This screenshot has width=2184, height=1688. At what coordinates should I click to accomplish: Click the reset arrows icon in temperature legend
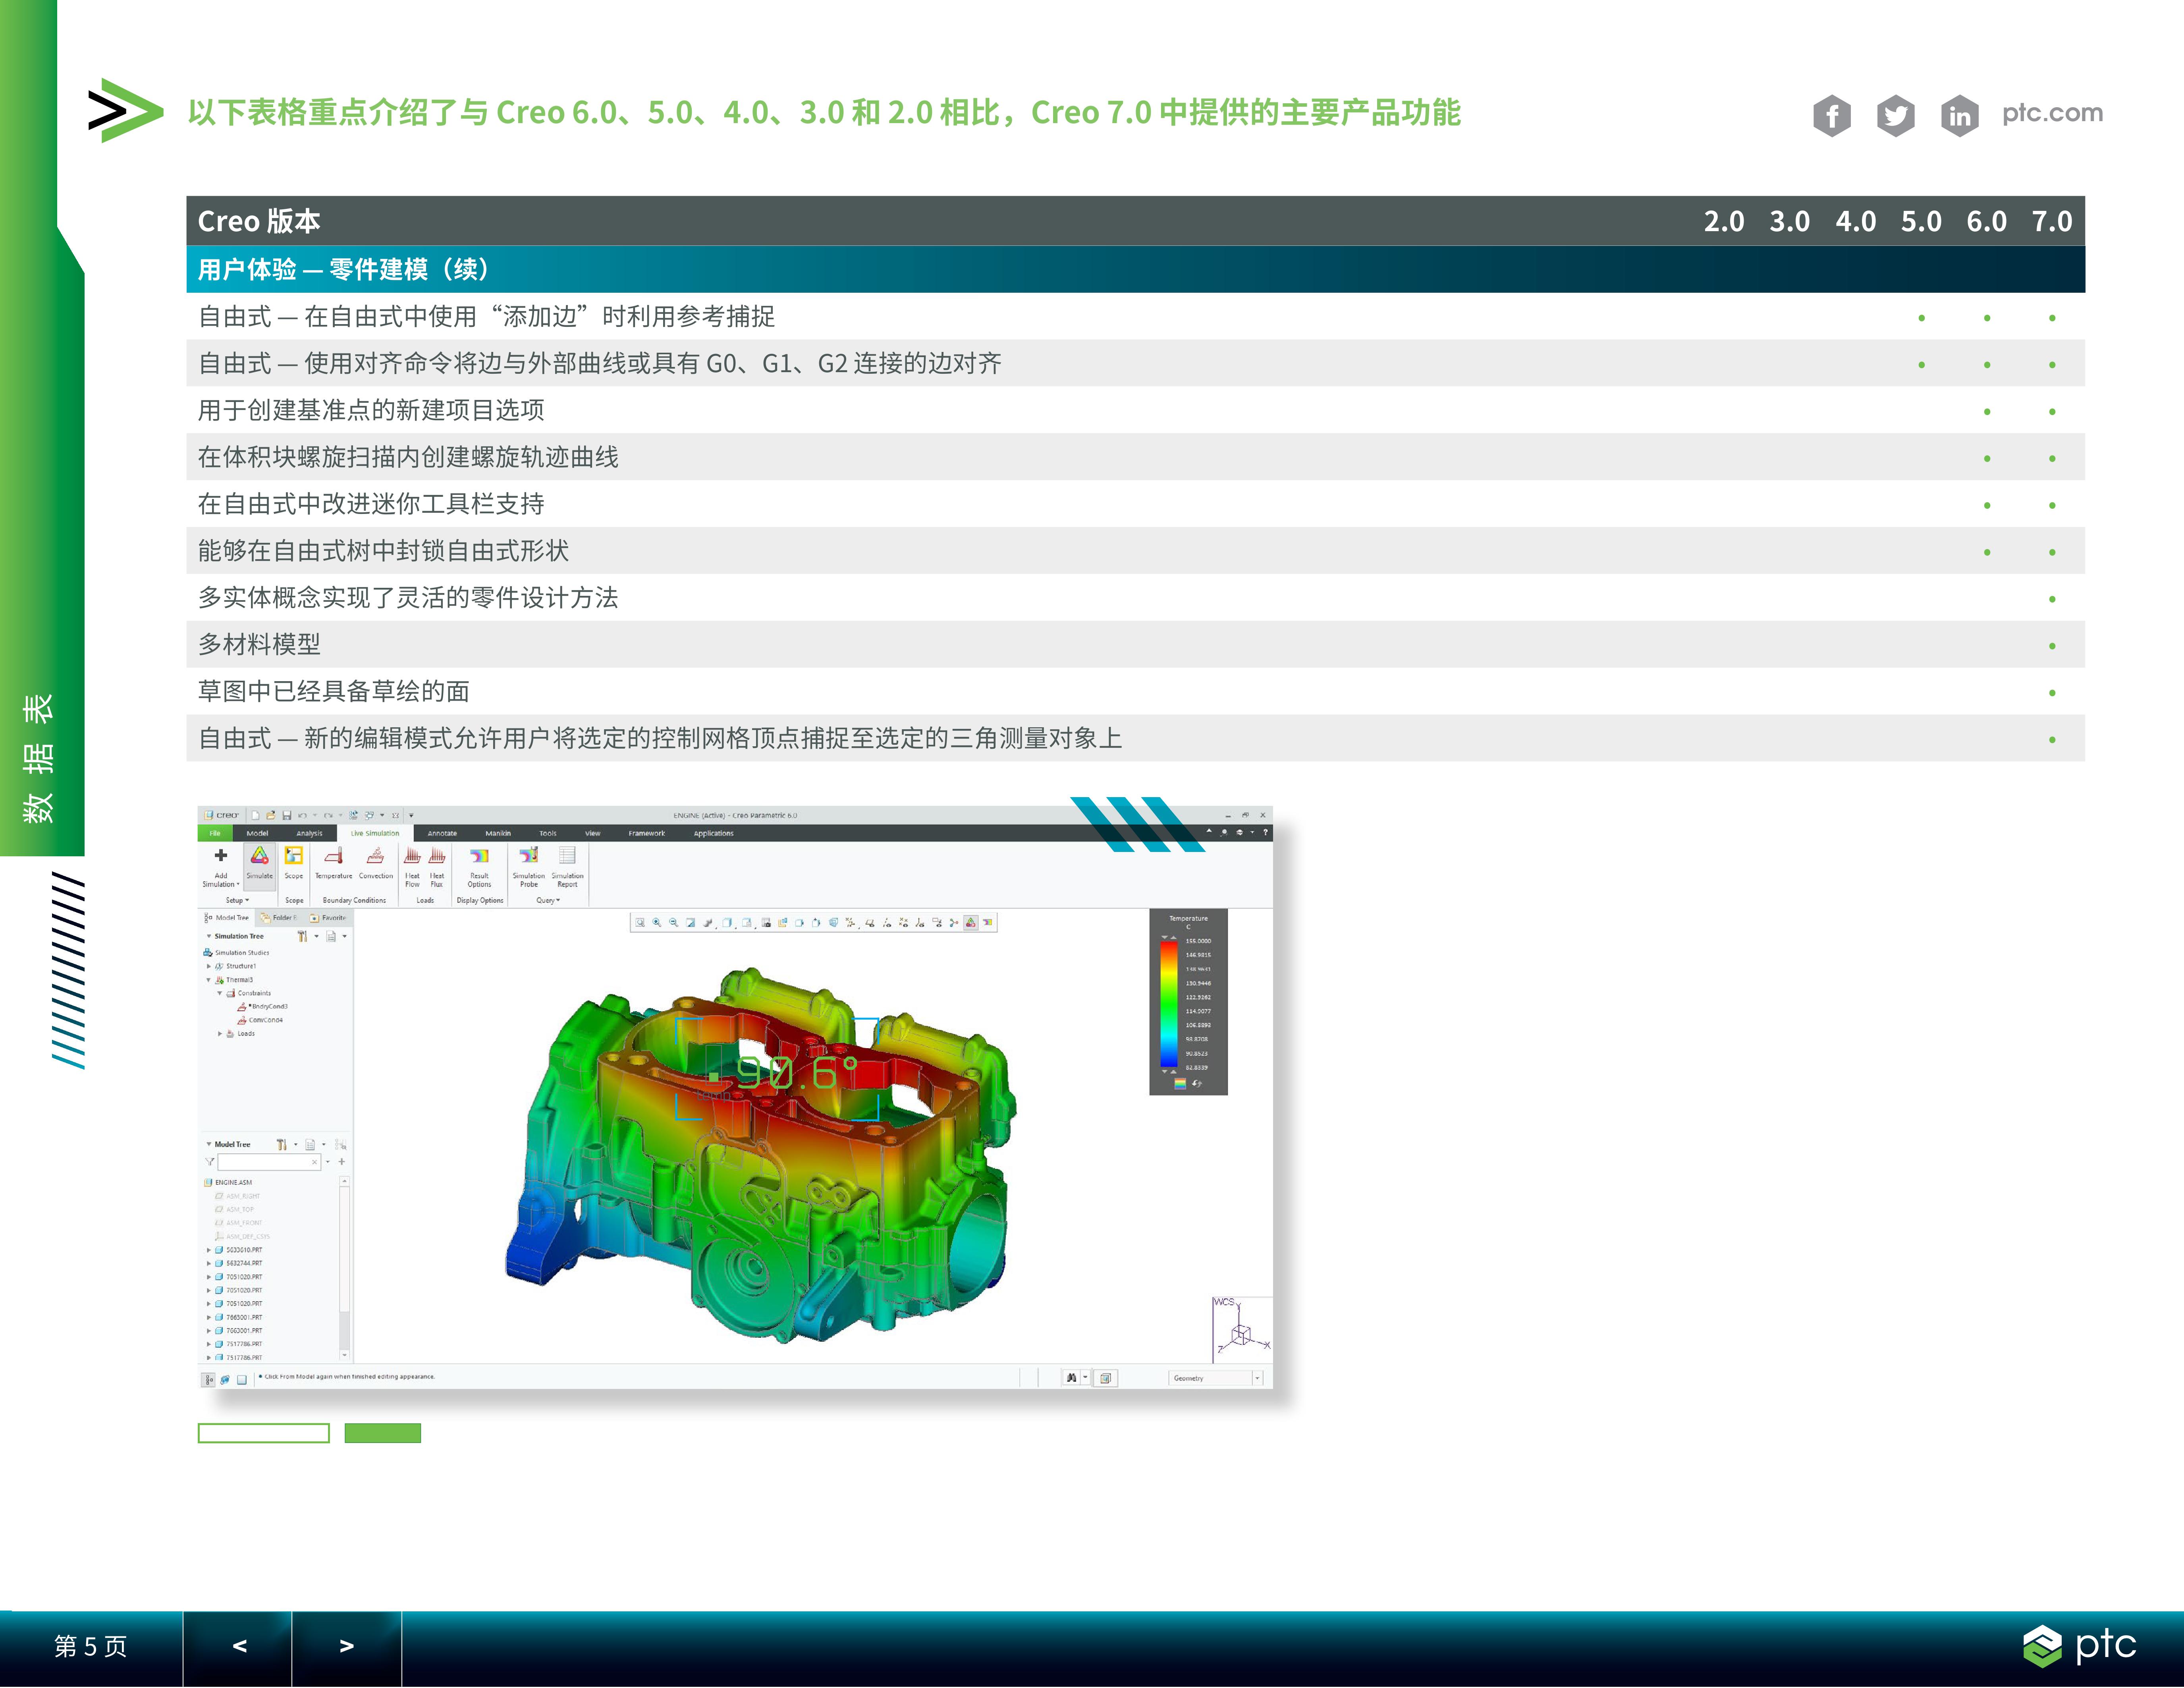(1197, 1083)
